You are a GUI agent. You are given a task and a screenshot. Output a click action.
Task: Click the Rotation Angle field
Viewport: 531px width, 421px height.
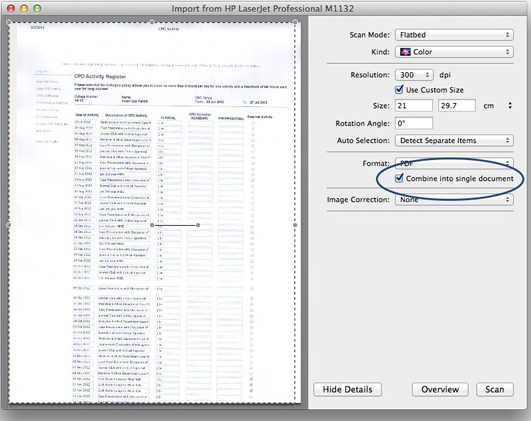414,123
